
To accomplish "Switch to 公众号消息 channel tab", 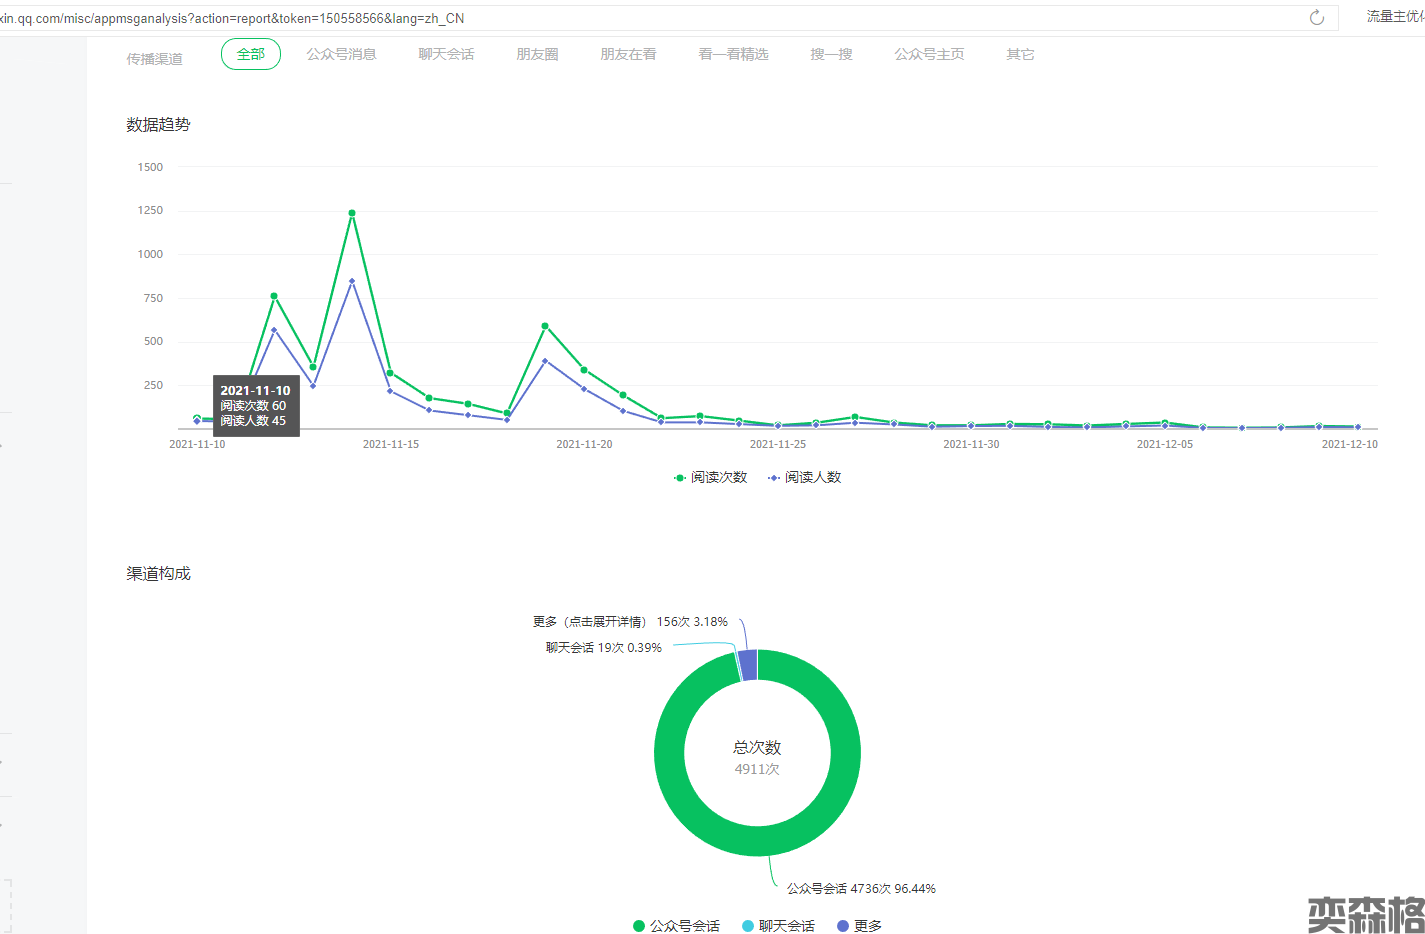I will point(341,54).
